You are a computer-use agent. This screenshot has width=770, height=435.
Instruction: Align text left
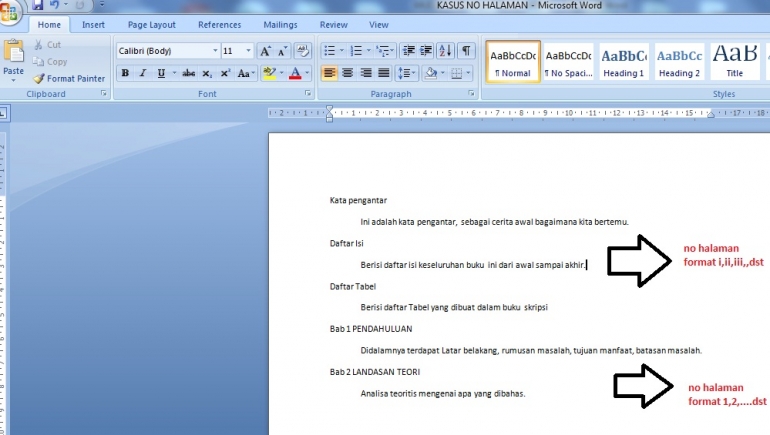[x=329, y=73]
